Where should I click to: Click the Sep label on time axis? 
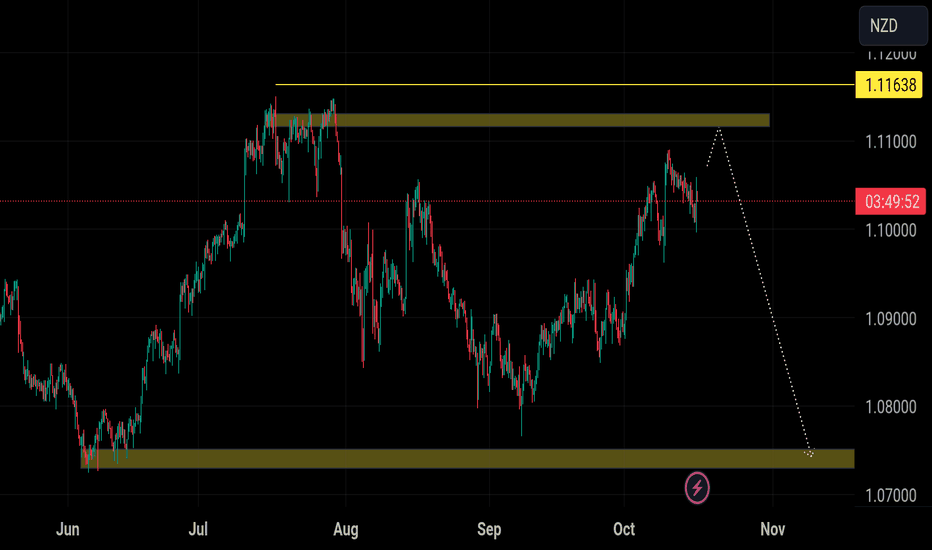(x=489, y=529)
